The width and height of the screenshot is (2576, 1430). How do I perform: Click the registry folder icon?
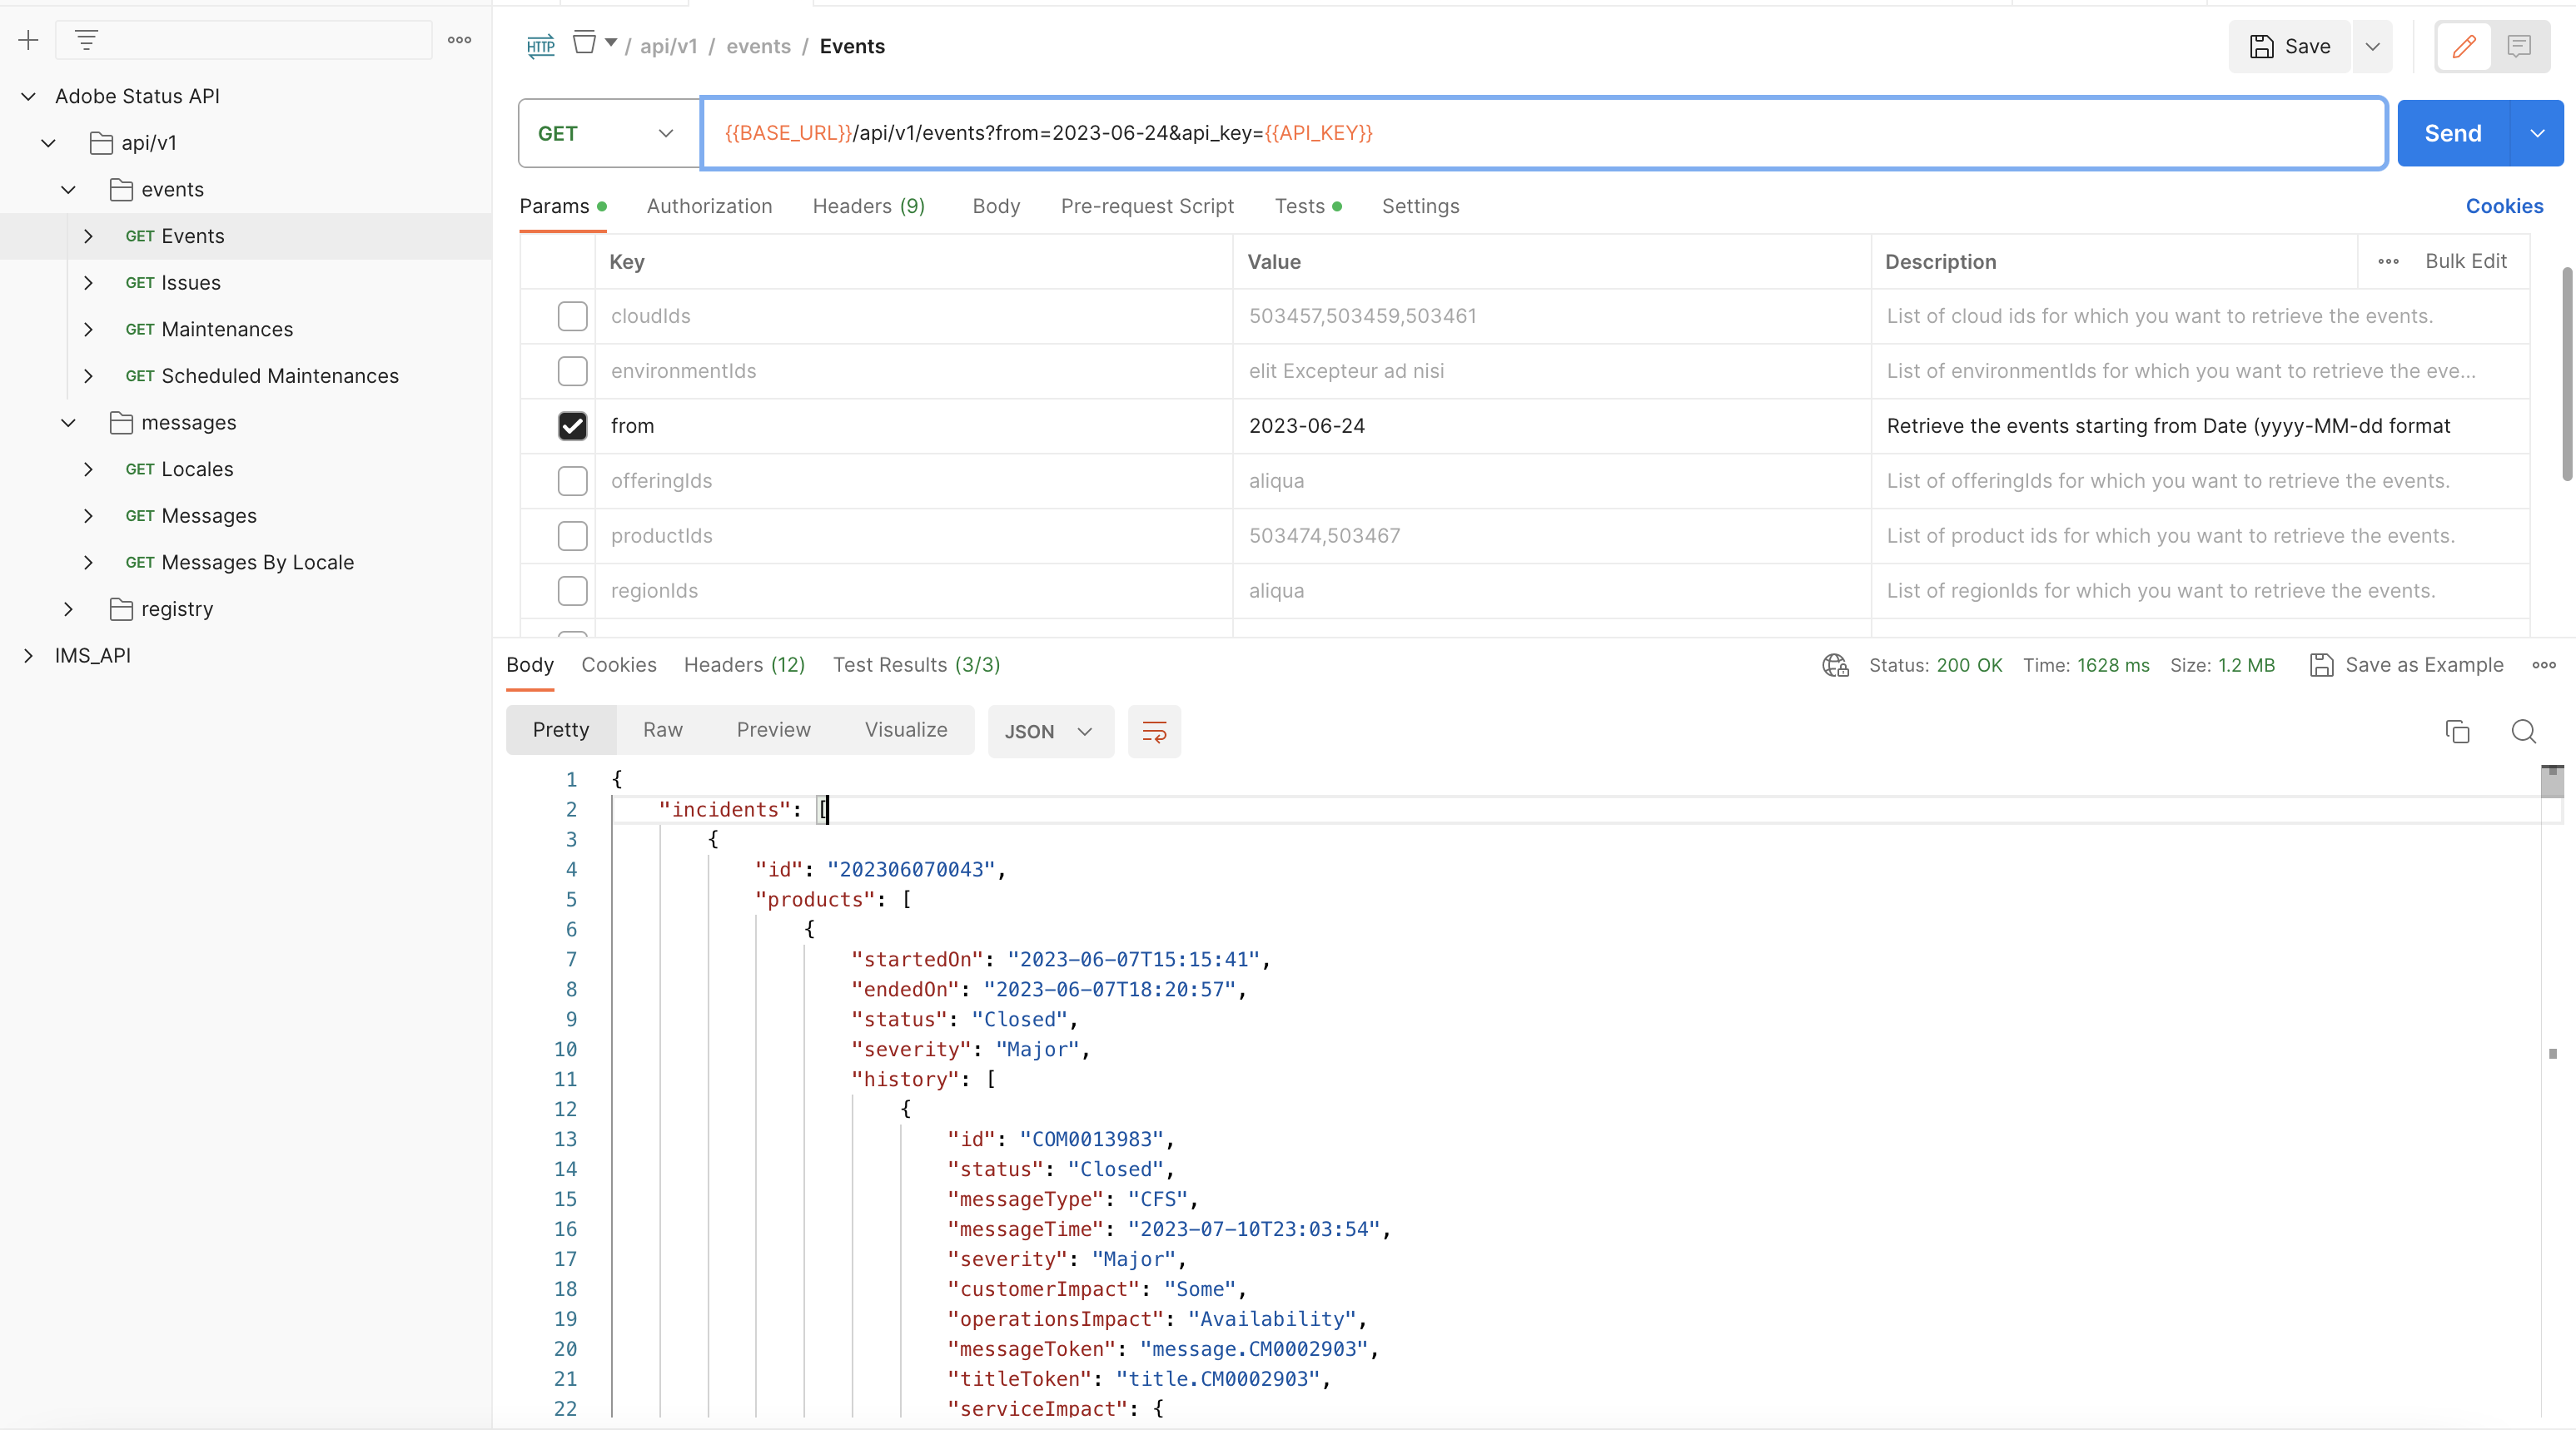click(121, 609)
